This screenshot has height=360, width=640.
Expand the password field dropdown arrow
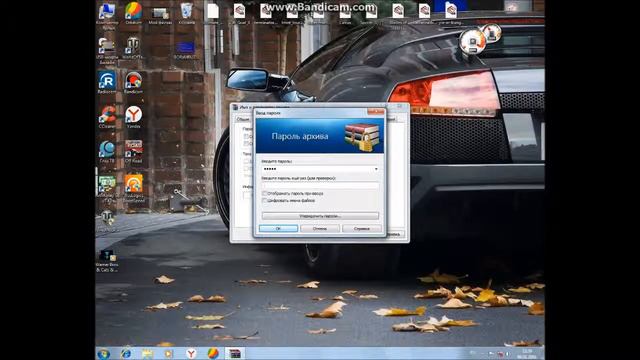[x=376, y=169]
